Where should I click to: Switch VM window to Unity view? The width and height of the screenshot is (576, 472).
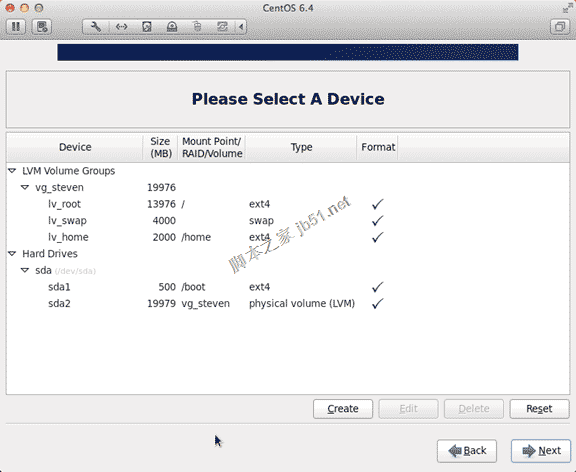[559, 27]
